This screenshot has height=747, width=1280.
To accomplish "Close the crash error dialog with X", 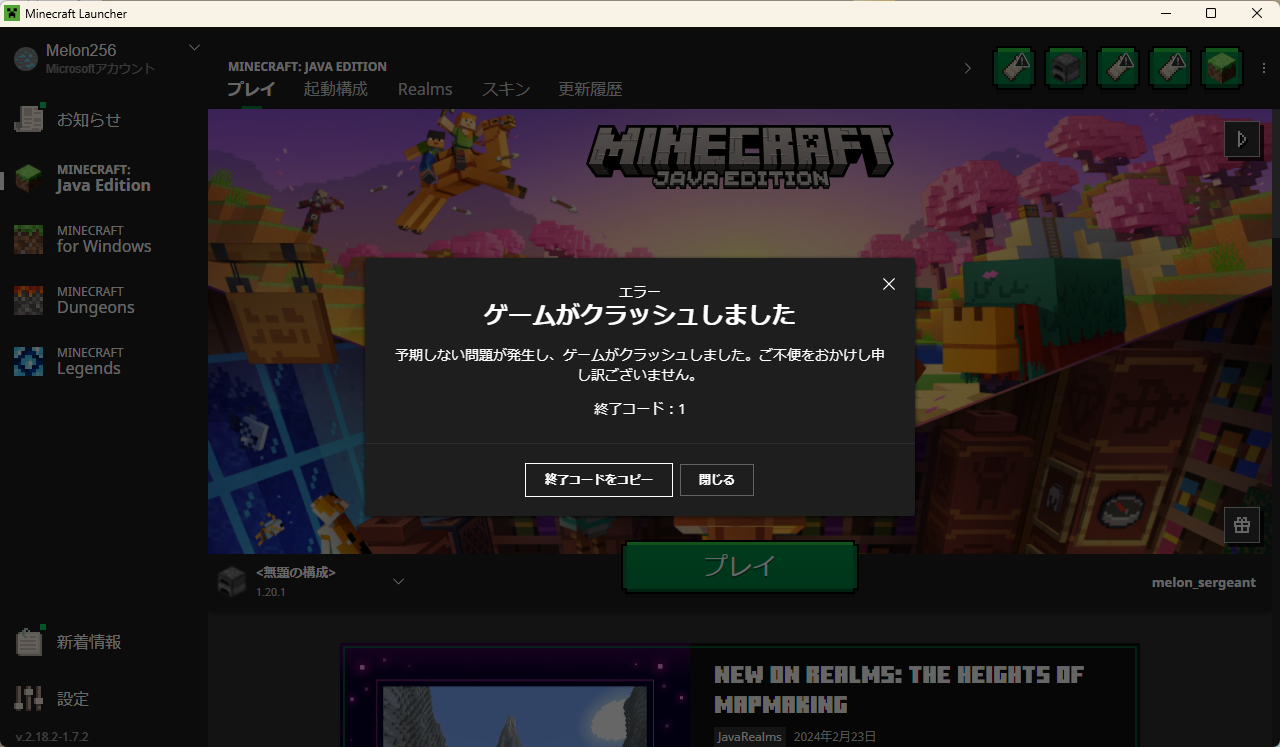I will (x=889, y=284).
